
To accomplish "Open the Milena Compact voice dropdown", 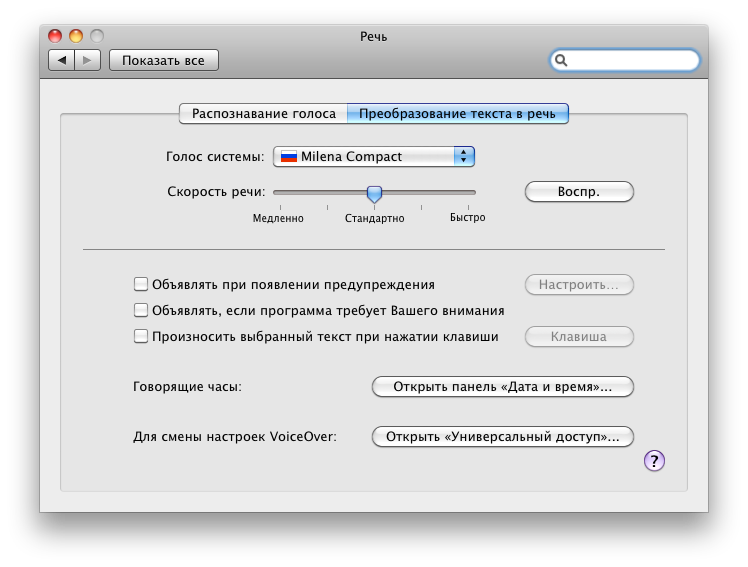I will tap(373, 157).
